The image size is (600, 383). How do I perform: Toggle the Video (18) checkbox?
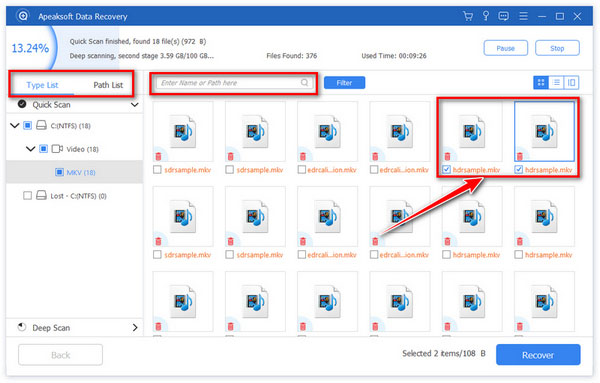click(x=44, y=149)
